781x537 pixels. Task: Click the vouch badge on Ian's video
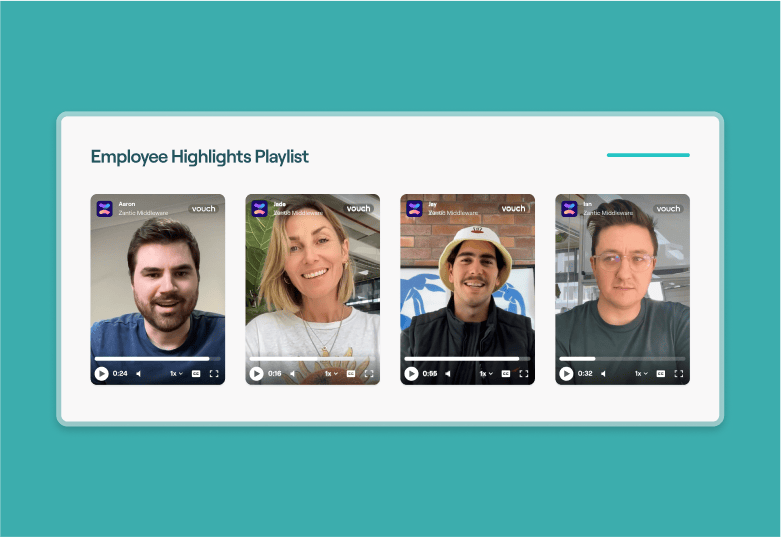coord(668,209)
